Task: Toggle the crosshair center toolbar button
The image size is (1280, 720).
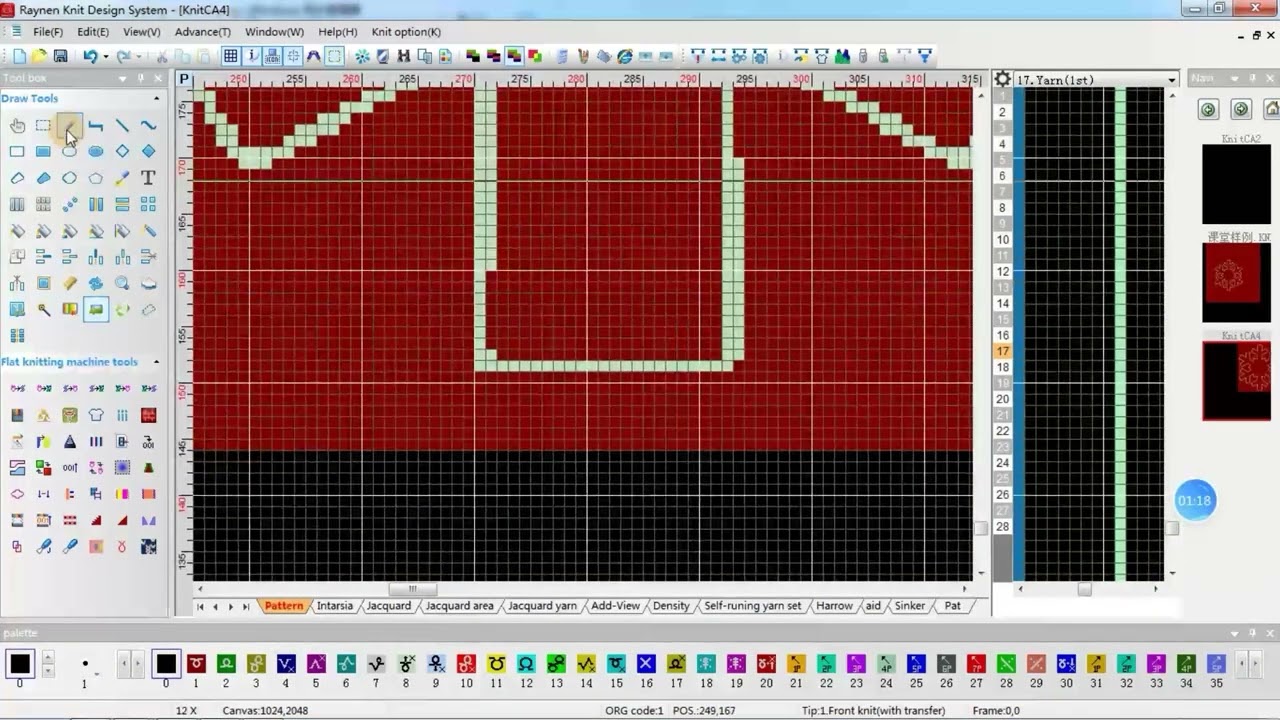Action: coord(293,56)
